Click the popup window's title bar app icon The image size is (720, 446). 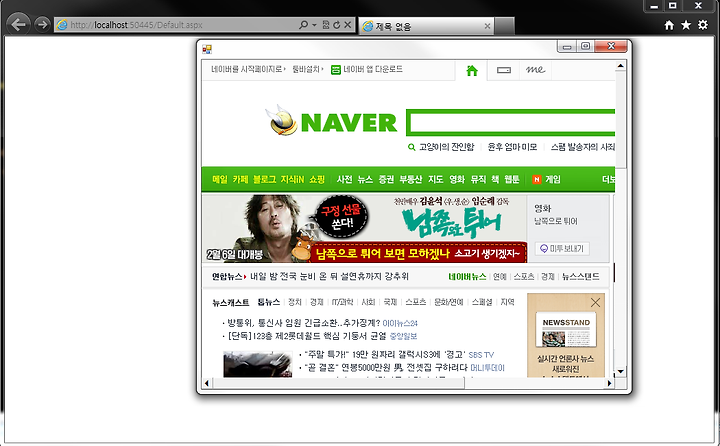tap(207, 49)
